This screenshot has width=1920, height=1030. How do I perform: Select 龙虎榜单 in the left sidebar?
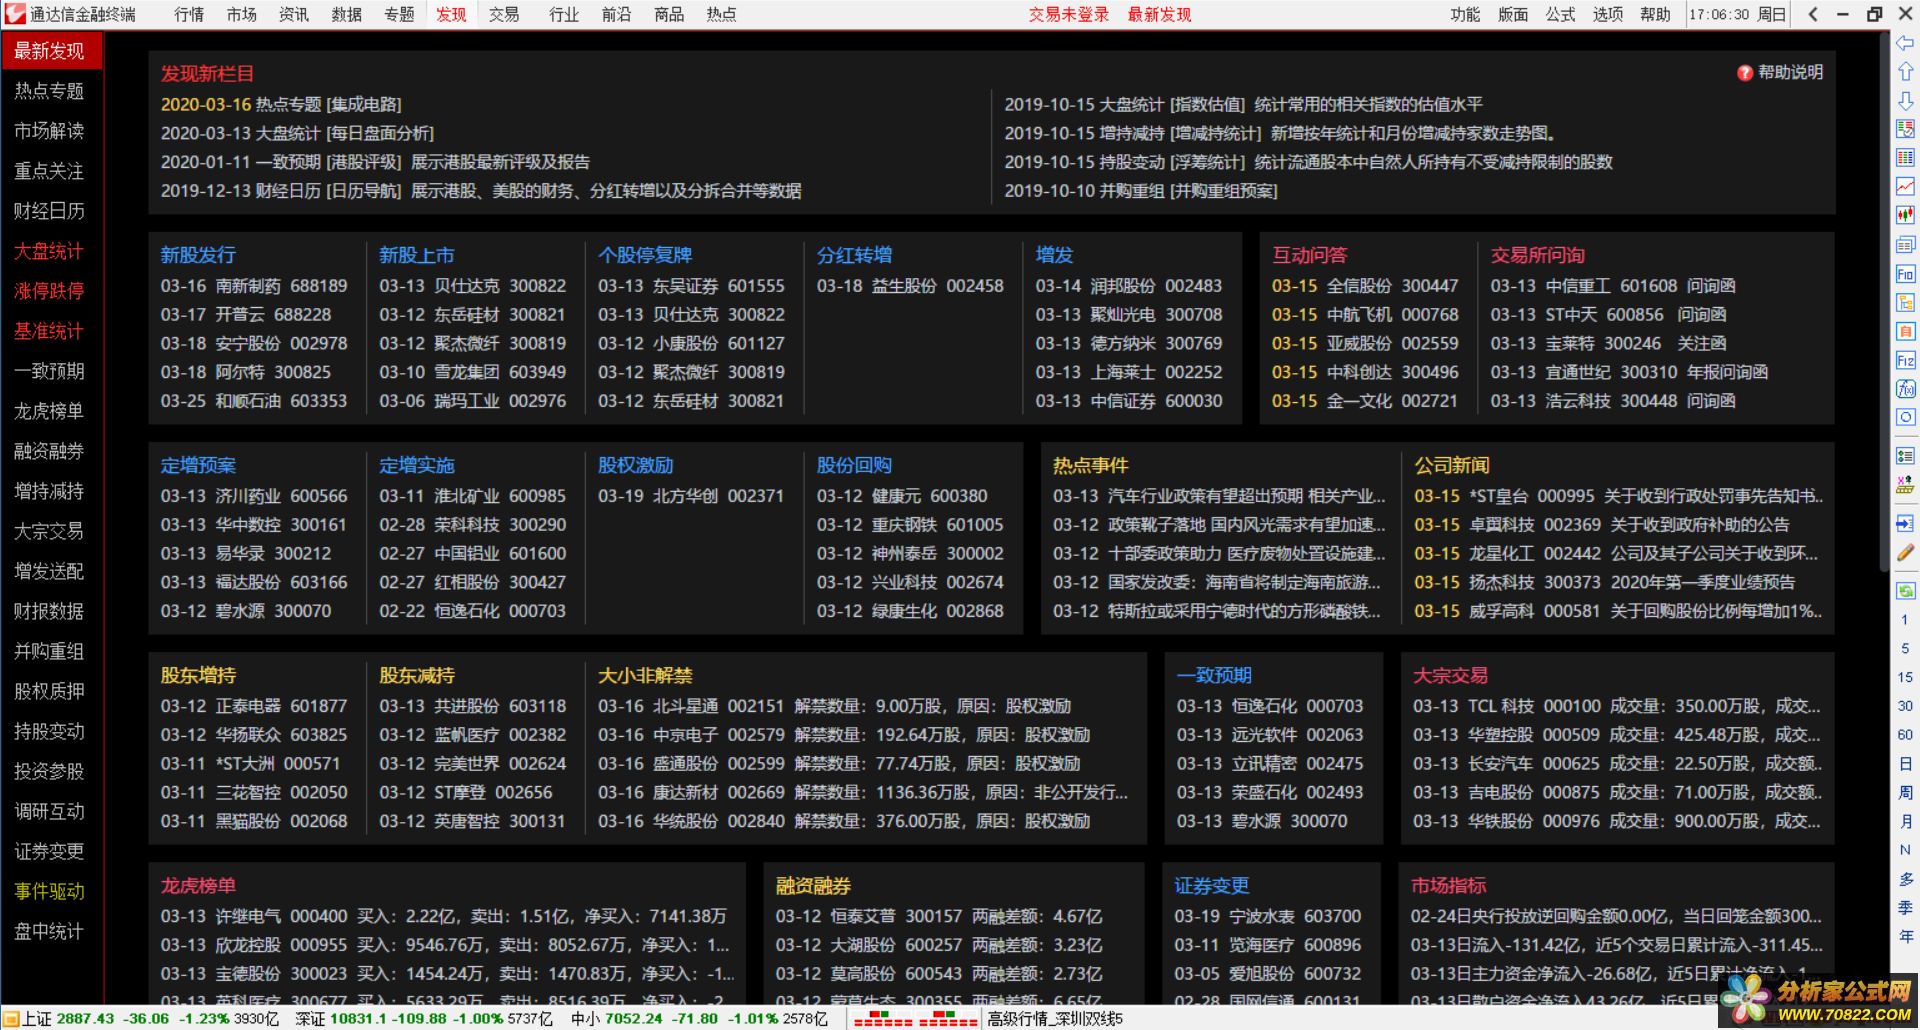pos(50,411)
